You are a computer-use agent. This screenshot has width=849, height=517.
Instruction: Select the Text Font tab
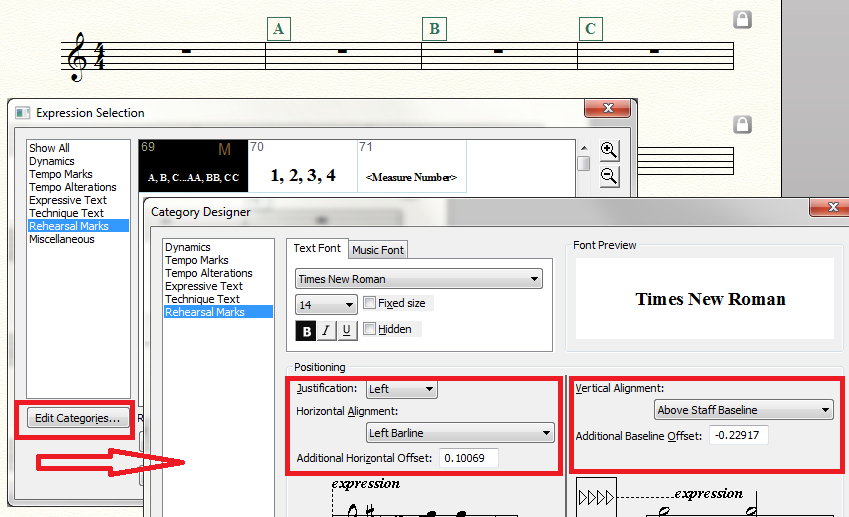tap(317, 248)
